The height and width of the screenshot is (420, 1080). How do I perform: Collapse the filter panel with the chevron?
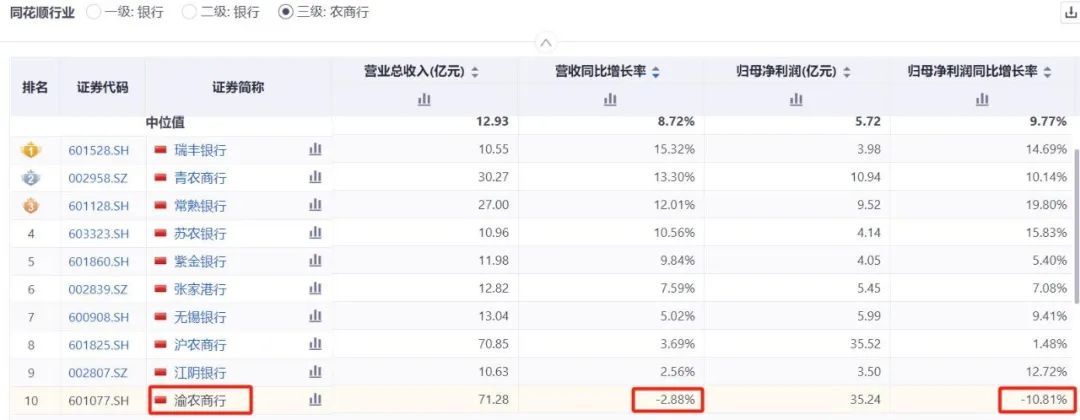click(546, 43)
